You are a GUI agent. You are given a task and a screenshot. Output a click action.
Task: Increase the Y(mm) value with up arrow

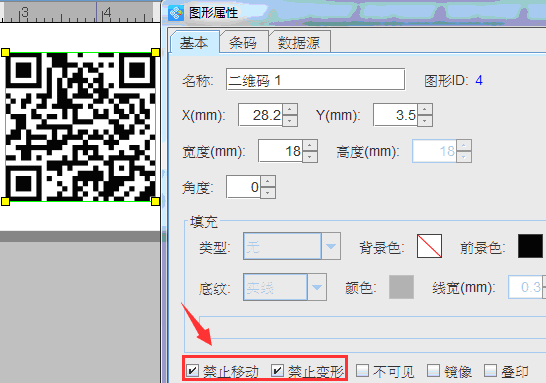425,109
